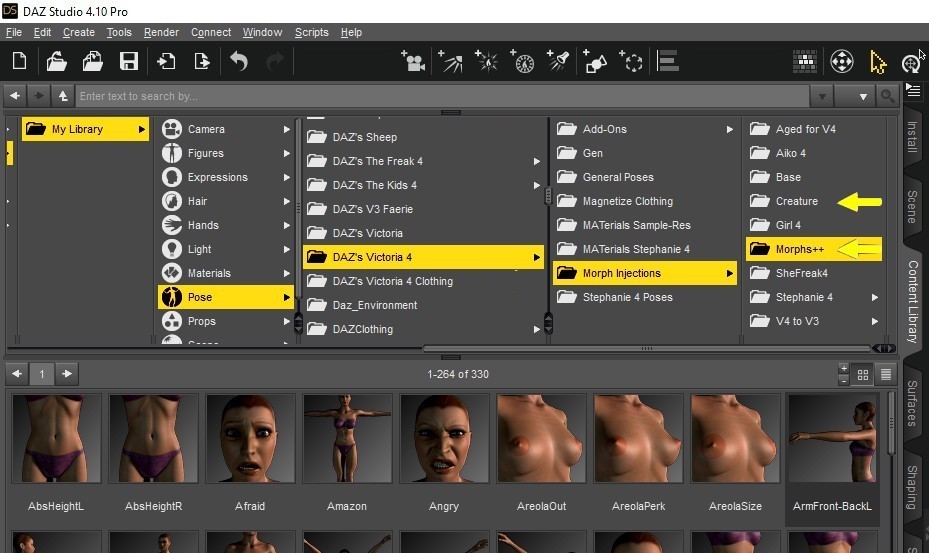Go to next page of results
The image size is (929, 553).
pyautogui.click(x=67, y=374)
